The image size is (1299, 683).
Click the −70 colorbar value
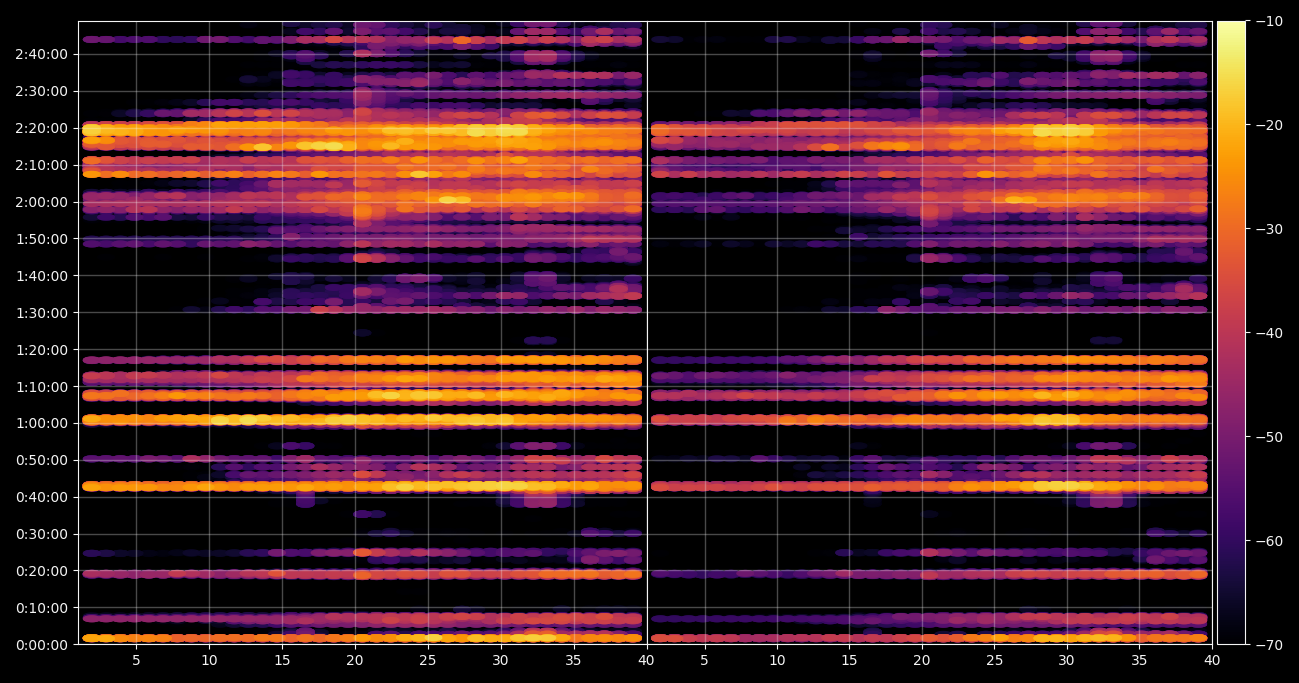coord(1269,645)
